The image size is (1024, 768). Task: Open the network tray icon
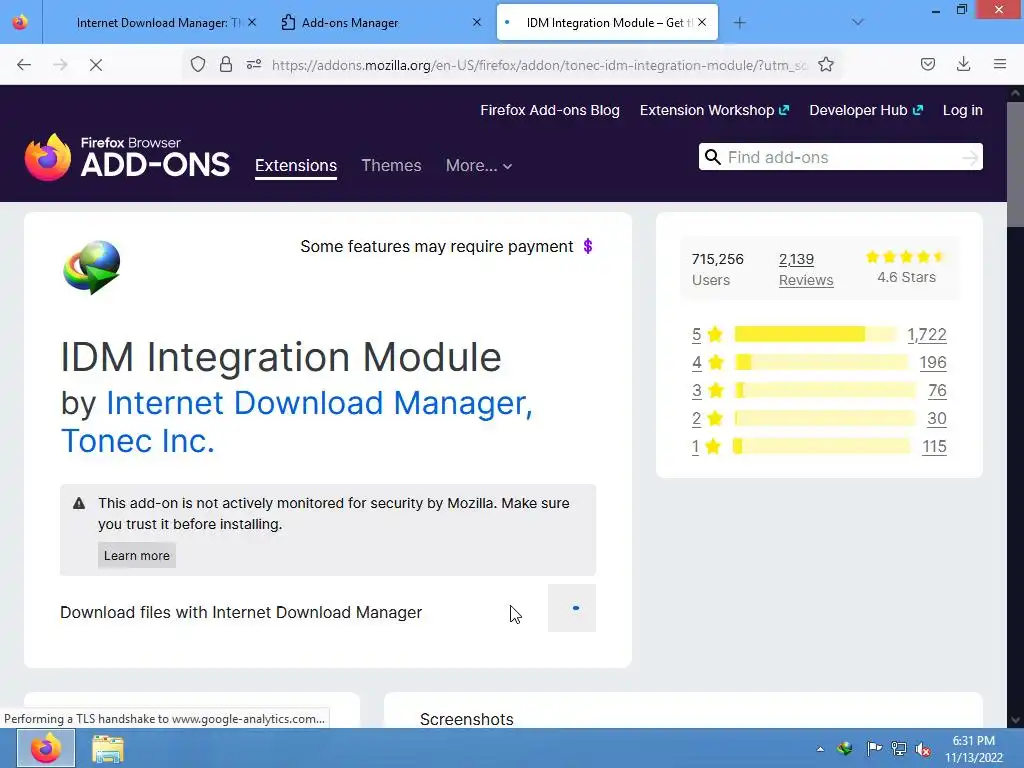point(899,748)
